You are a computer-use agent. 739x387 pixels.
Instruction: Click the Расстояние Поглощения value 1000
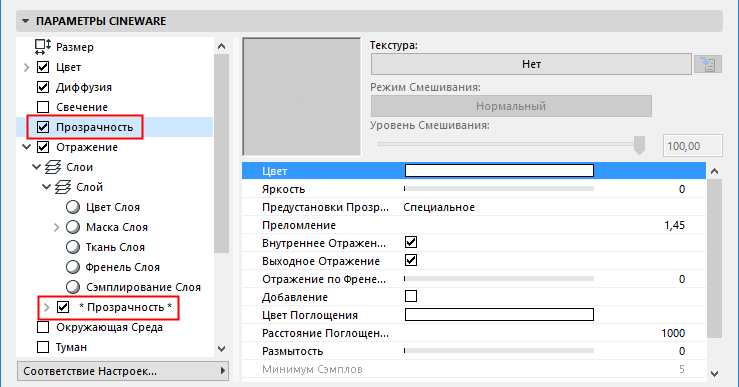click(673, 333)
